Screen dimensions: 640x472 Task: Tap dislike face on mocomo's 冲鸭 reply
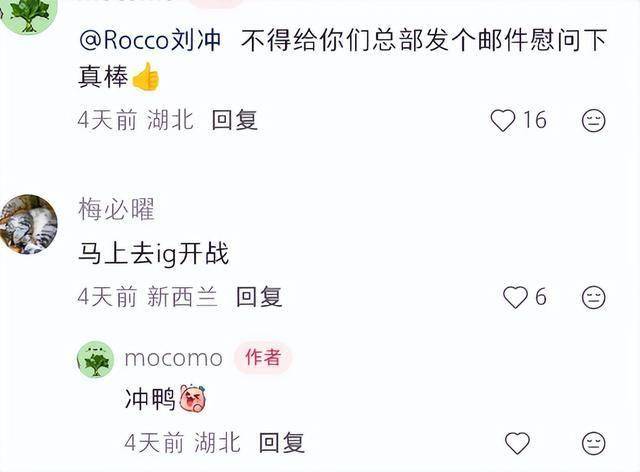[x=593, y=443]
